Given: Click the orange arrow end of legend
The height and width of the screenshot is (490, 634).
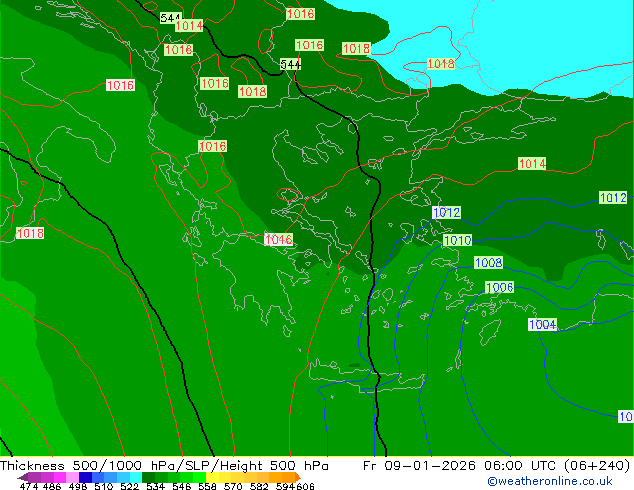Looking at the screenshot, I should click(298, 477).
